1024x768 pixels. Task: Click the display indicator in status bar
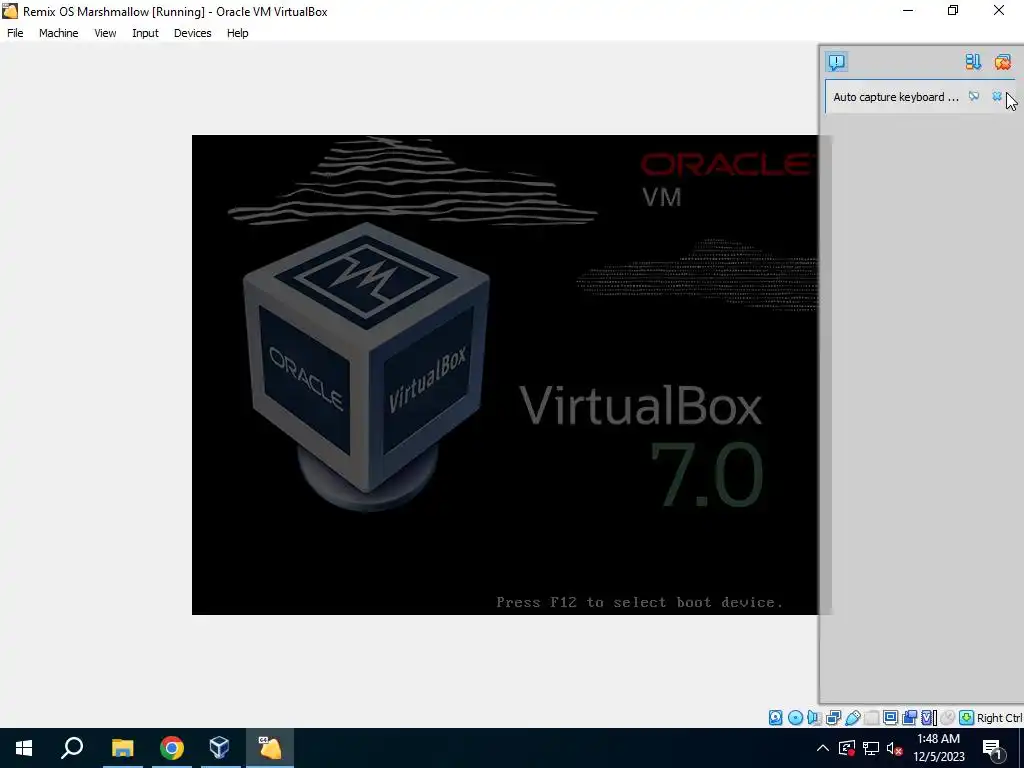point(890,718)
